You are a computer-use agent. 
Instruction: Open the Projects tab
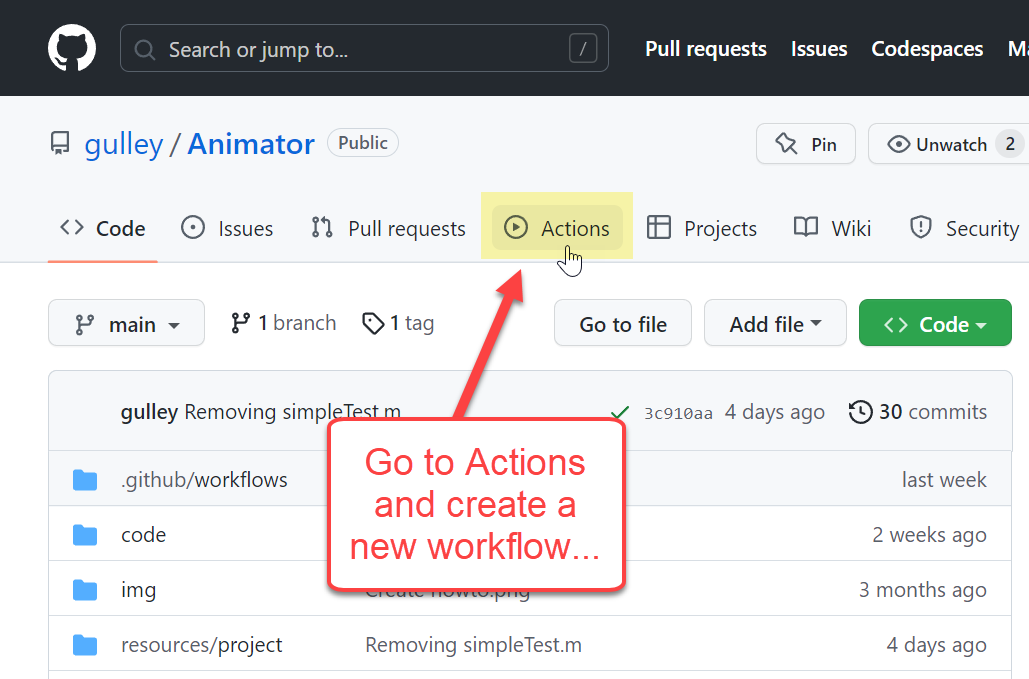tap(702, 228)
